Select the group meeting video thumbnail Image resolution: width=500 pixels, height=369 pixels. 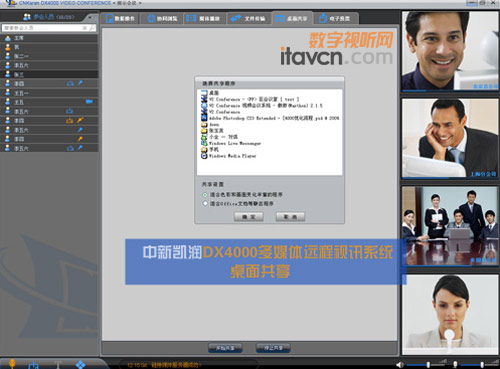pyautogui.click(x=450, y=226)
